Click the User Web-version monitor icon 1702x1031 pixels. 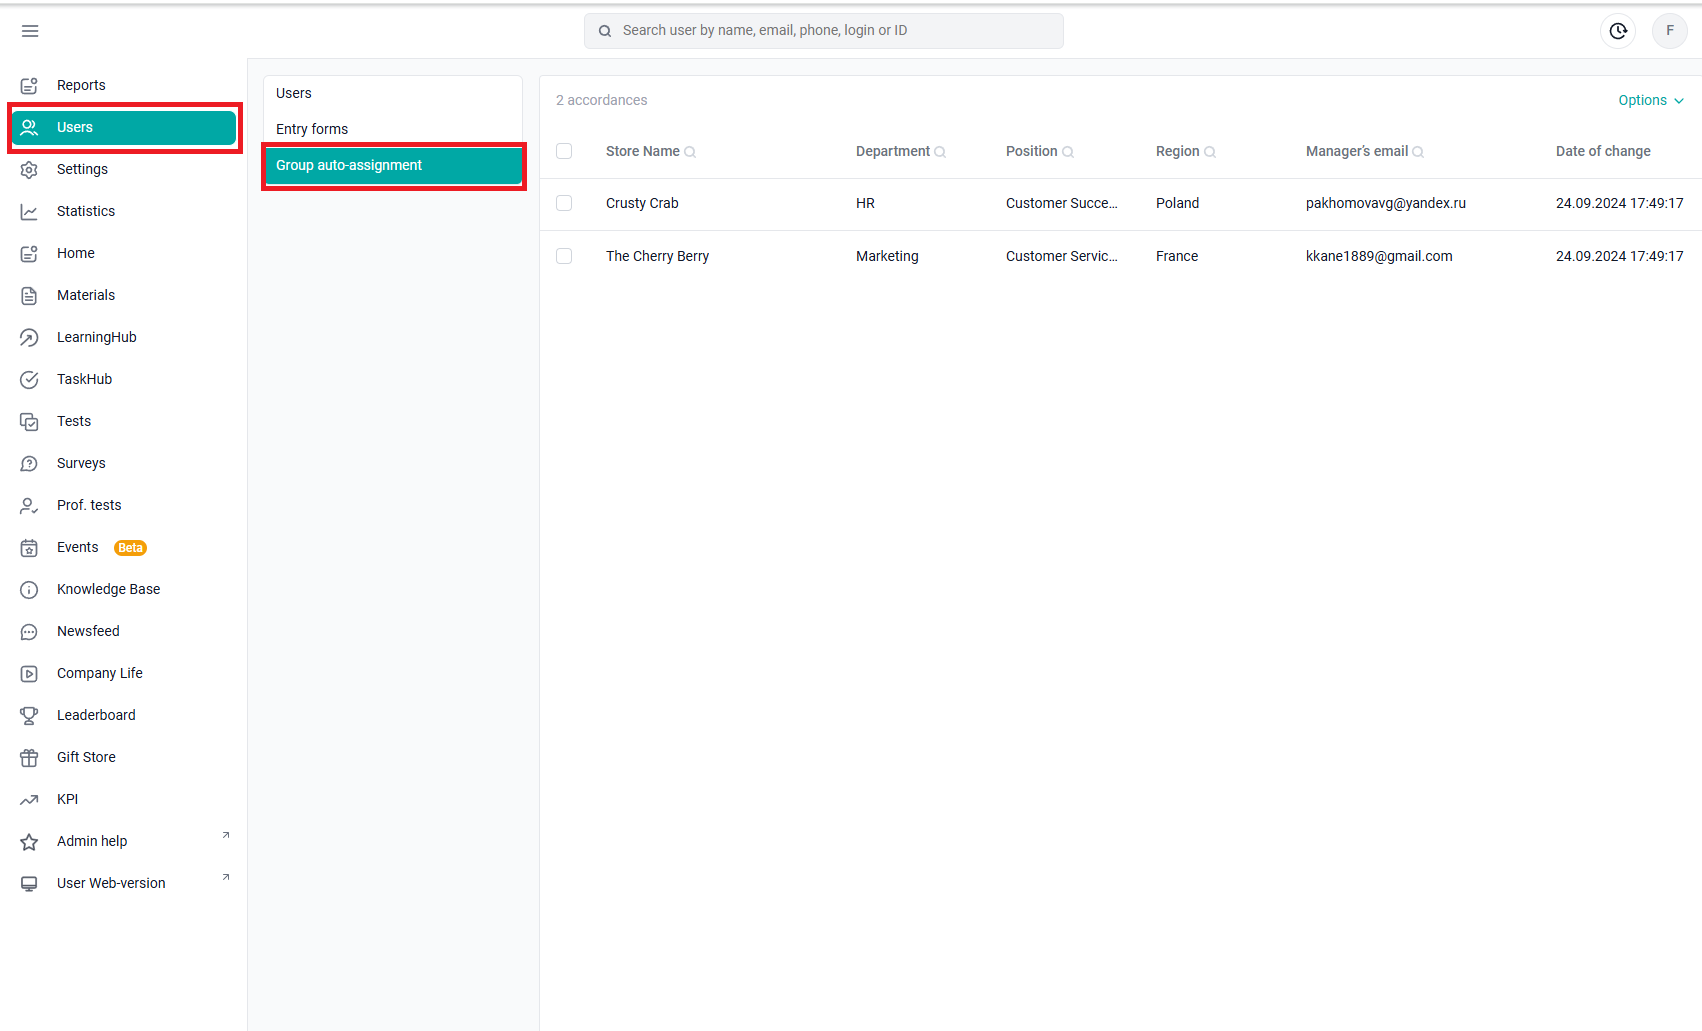point(29,884)
